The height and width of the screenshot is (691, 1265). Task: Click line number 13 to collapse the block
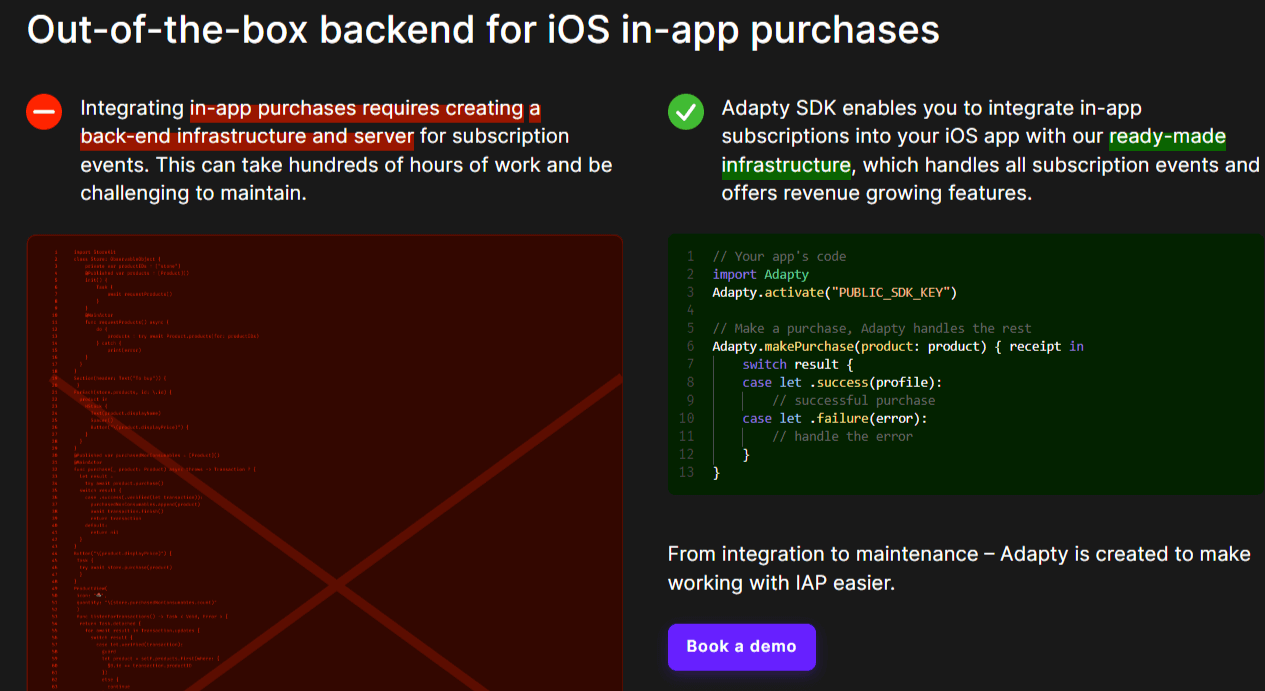pyautogui.click(x=690, y=472)
